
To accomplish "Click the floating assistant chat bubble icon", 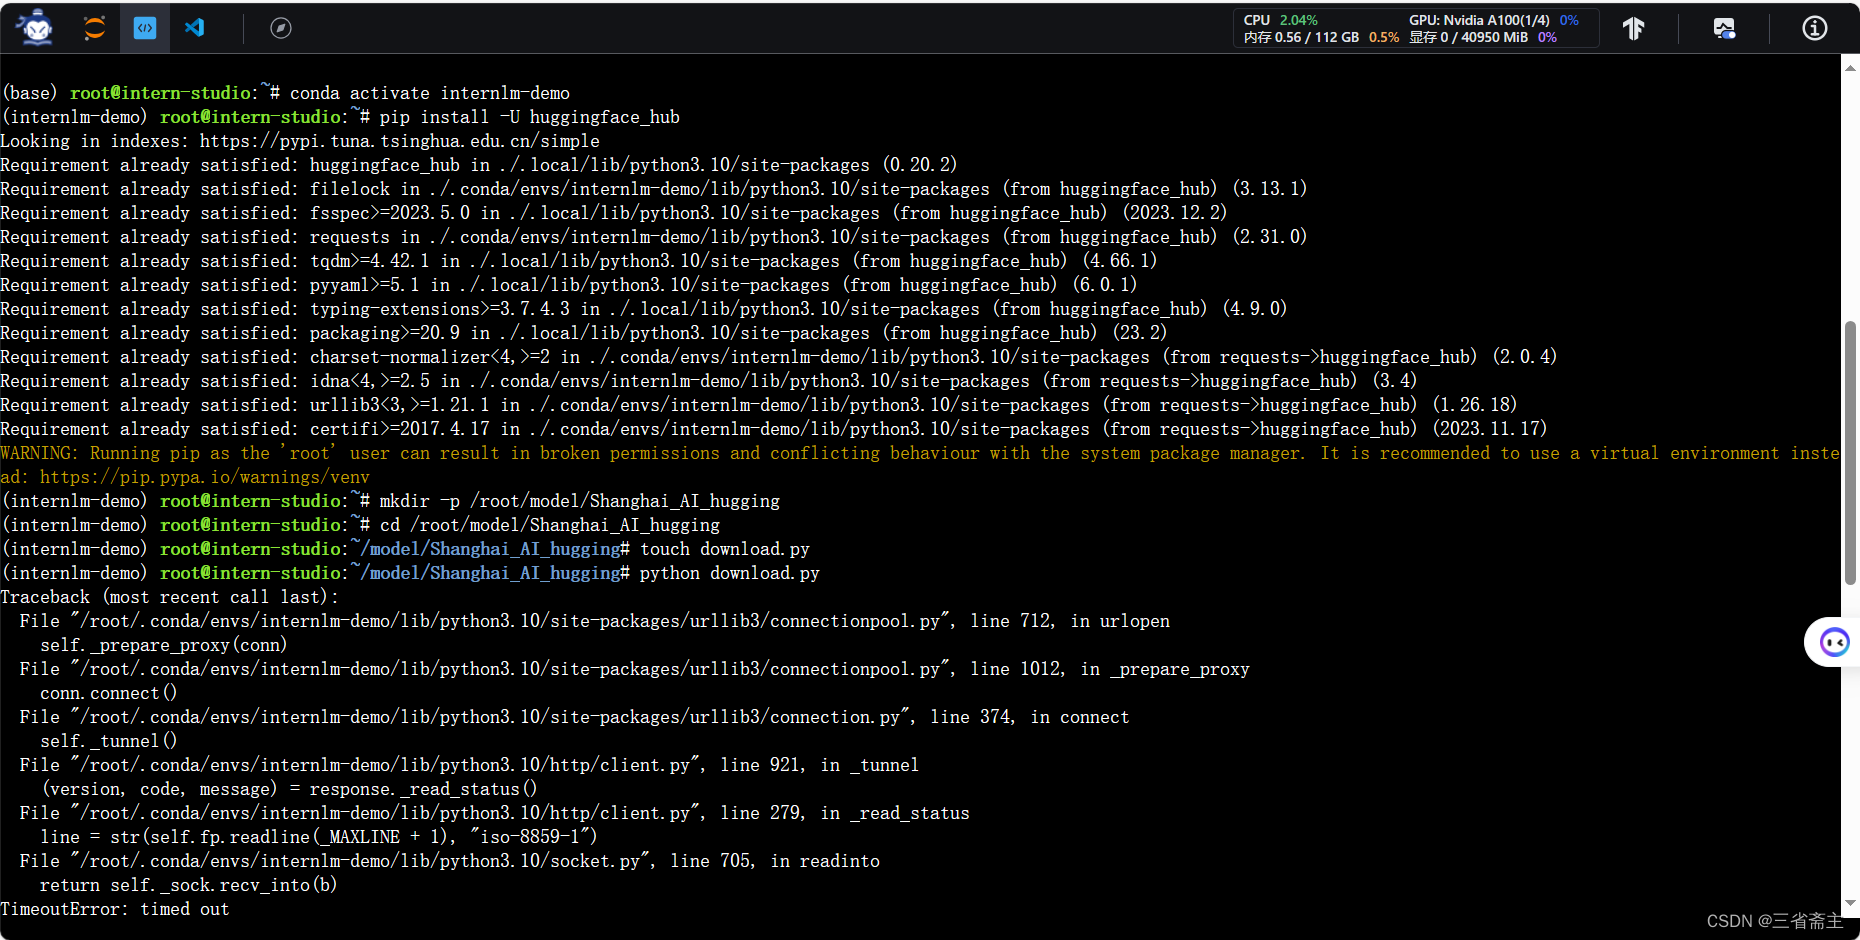I will [x=1834, y=642].
